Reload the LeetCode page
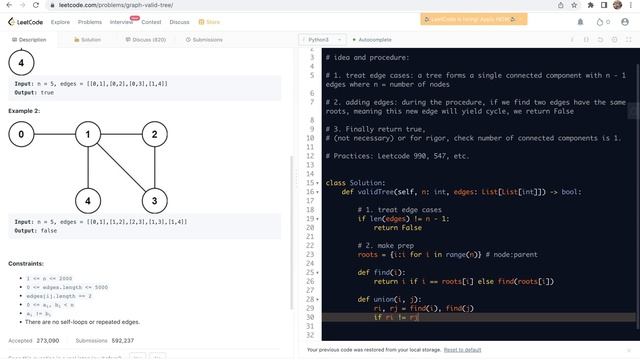 click(x=36, y=5)
